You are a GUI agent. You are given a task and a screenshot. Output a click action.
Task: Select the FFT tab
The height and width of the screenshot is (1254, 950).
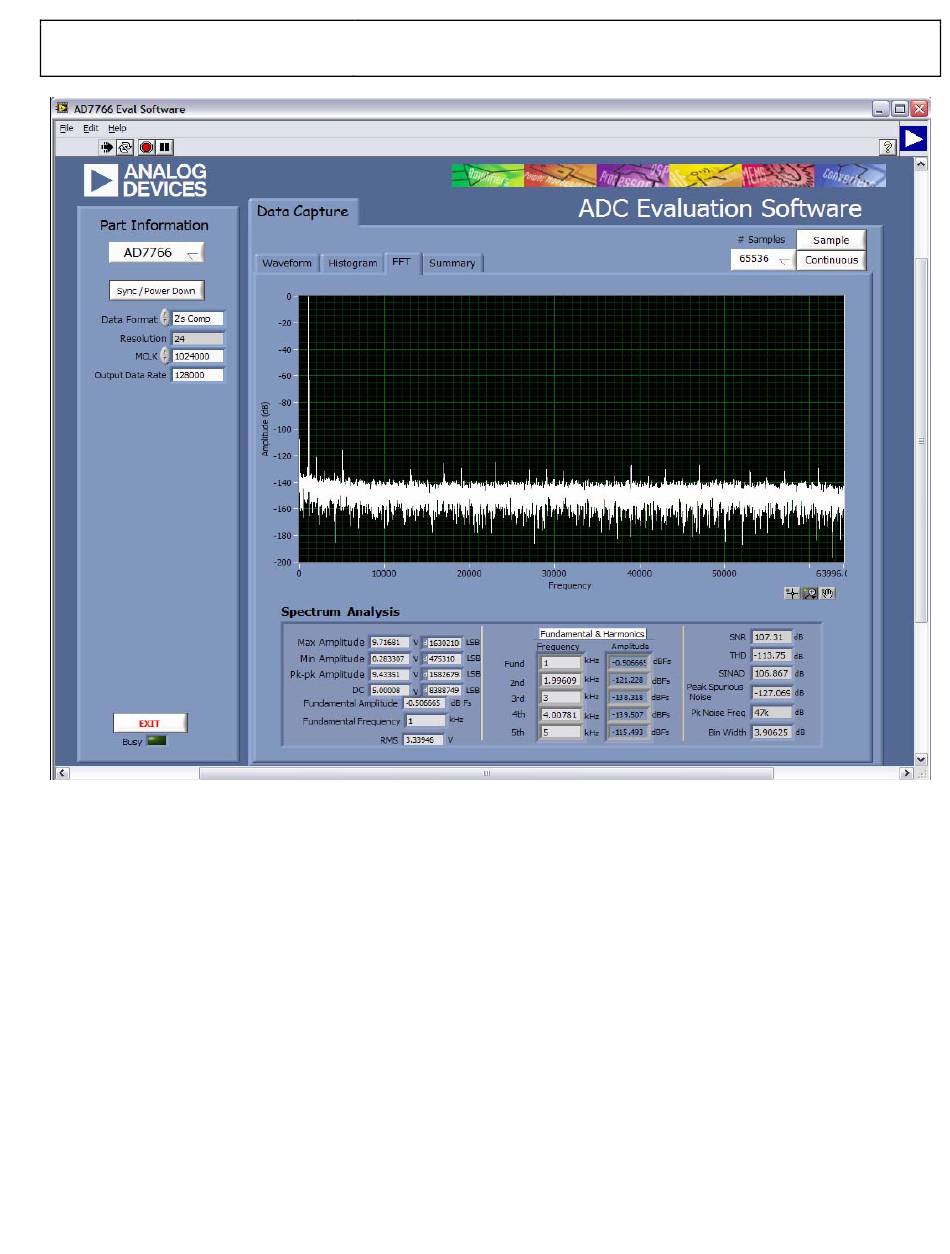(402, 262)
